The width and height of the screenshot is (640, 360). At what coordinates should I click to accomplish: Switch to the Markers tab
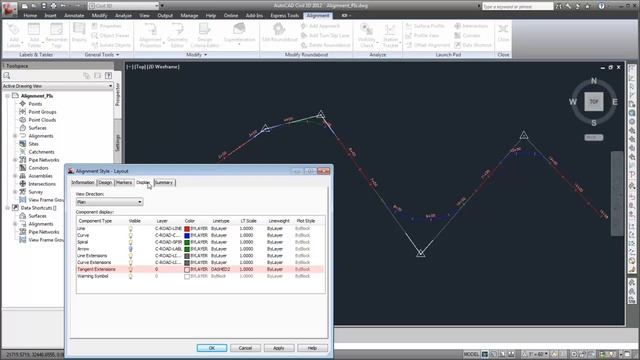pyautogui.click(x=124, y=182)
